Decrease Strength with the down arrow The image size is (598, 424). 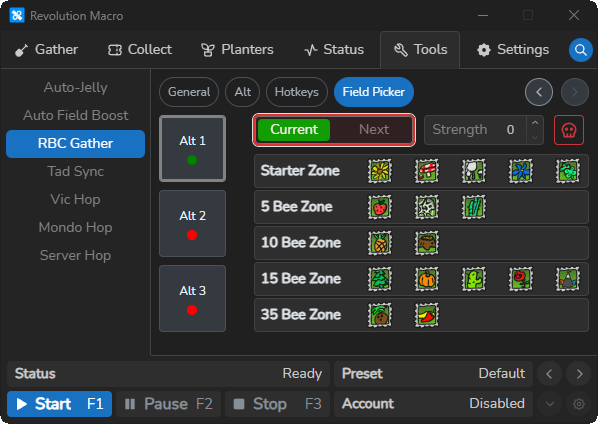coord(535,137)
